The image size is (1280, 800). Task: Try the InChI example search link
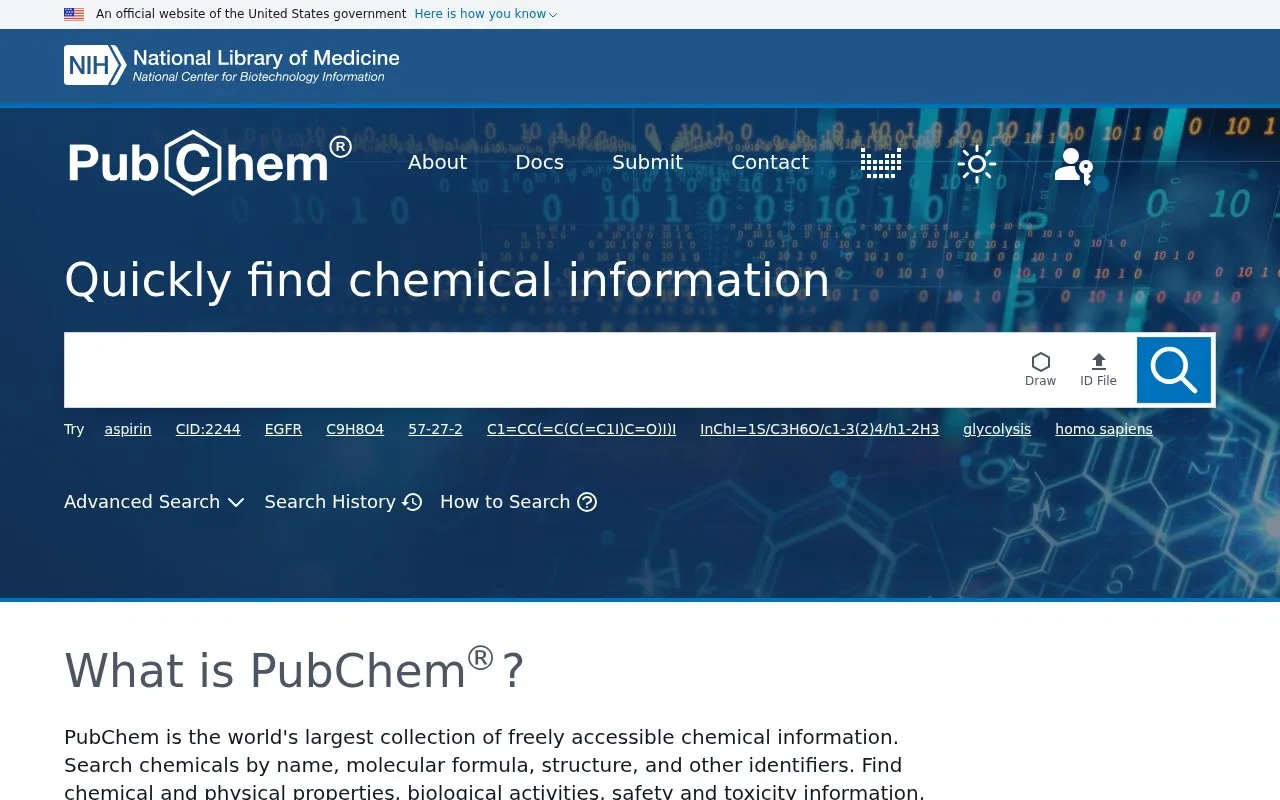[x=819, y=429]
